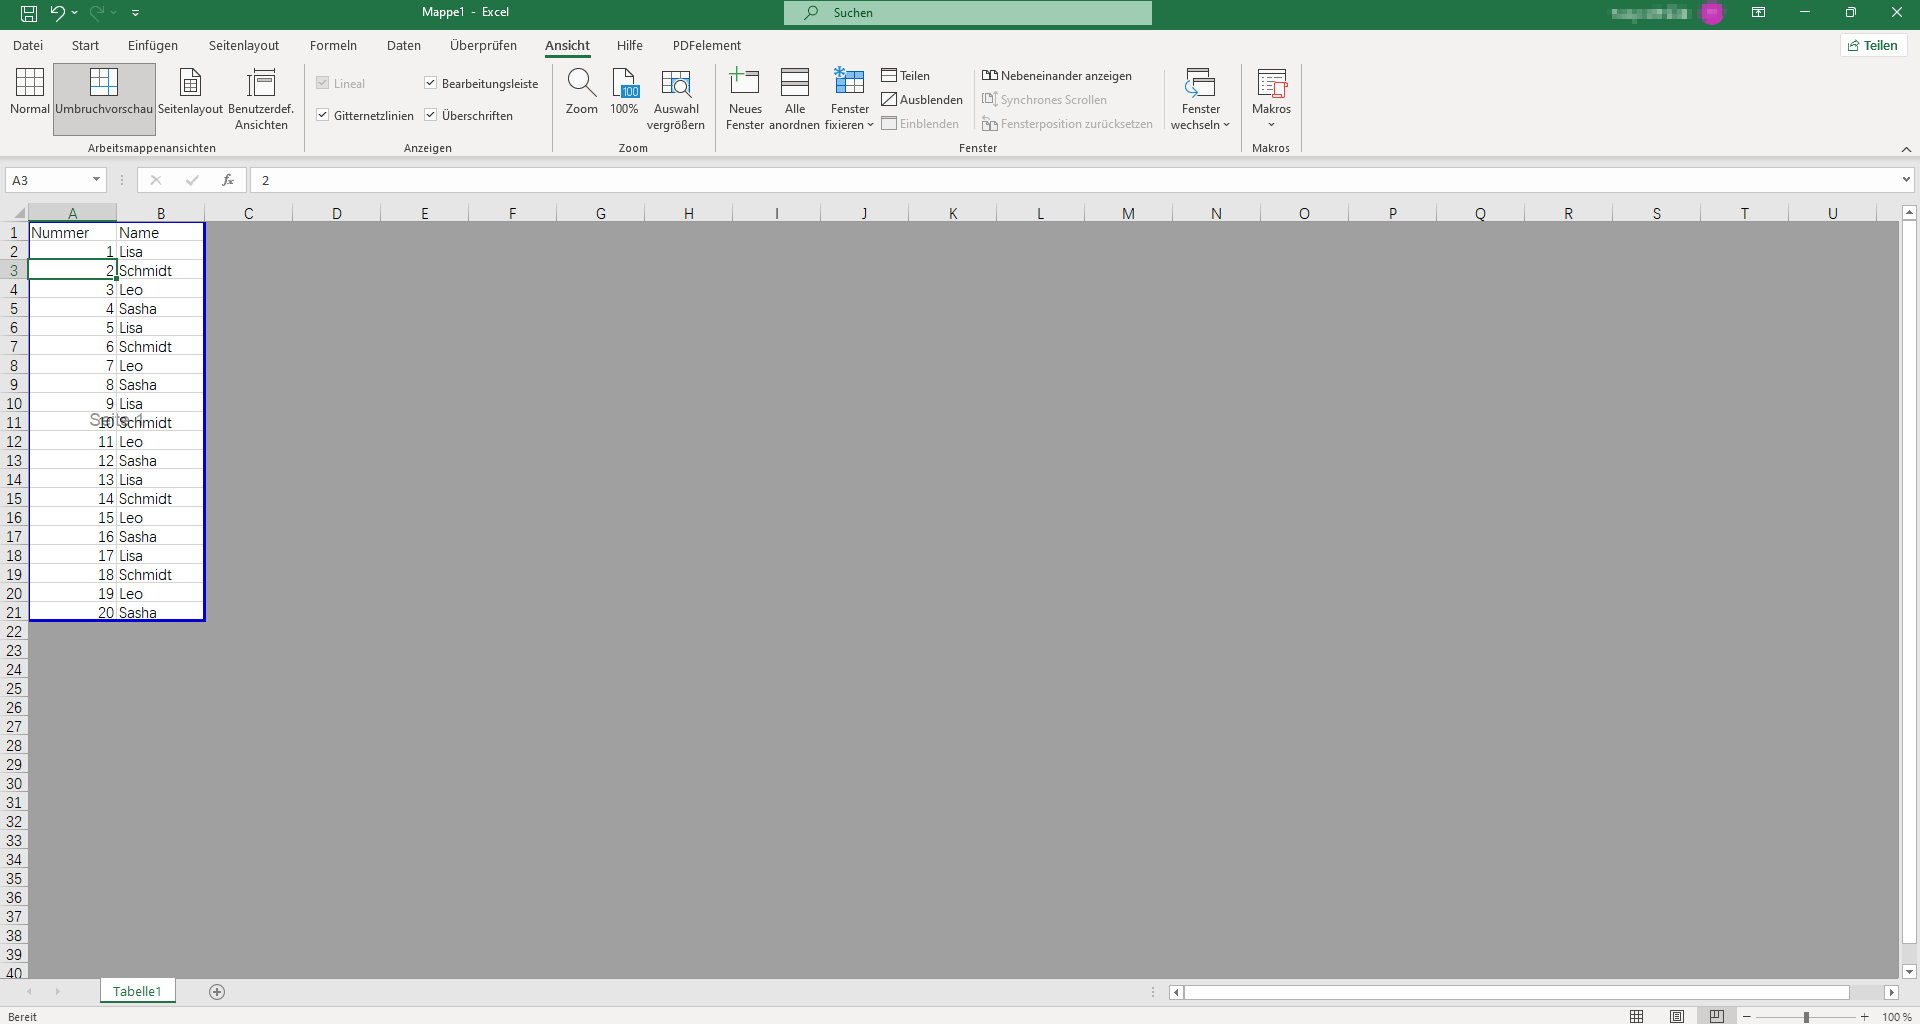Click the ribbon display options icon
The height and width of the screenshot is (1024, 1920).
point(1758,13)
